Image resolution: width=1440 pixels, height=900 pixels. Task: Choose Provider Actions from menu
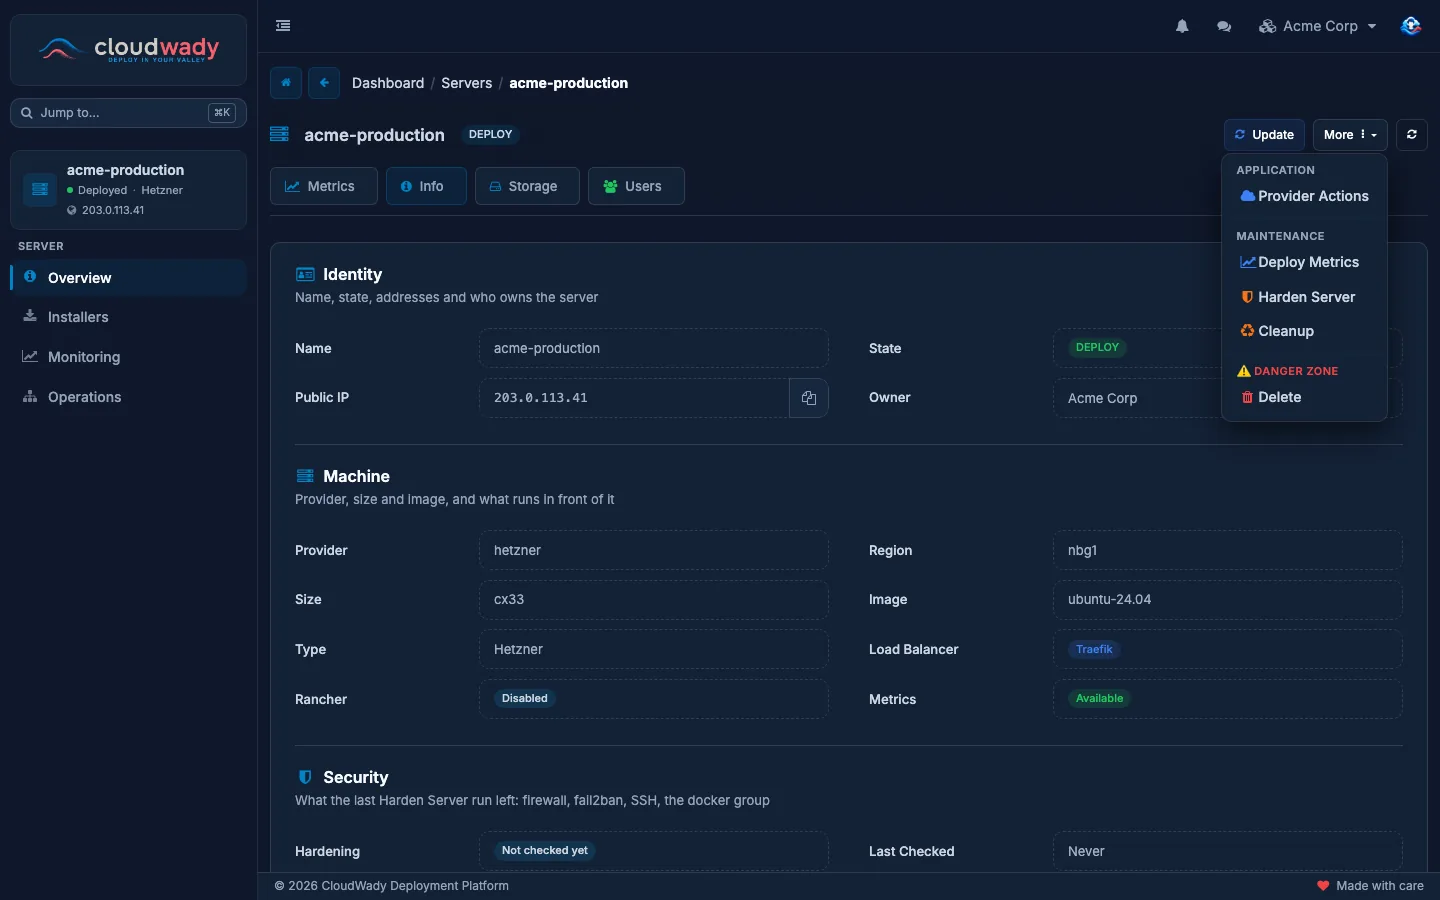coord(1304,196)
